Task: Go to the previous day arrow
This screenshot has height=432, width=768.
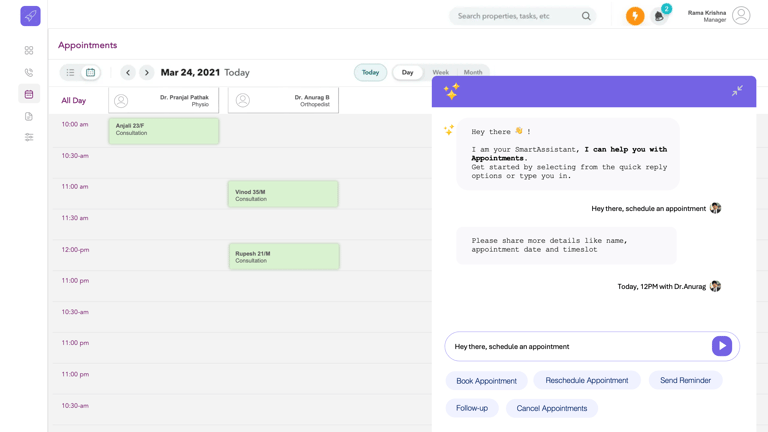Action: tap(128, 72)
